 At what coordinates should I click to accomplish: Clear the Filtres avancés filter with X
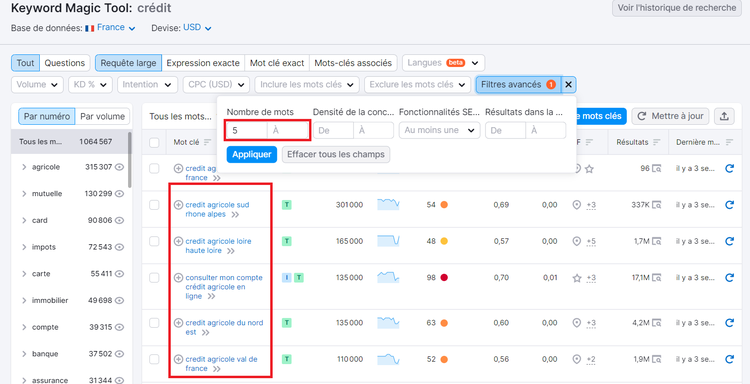tap(568, 85)
